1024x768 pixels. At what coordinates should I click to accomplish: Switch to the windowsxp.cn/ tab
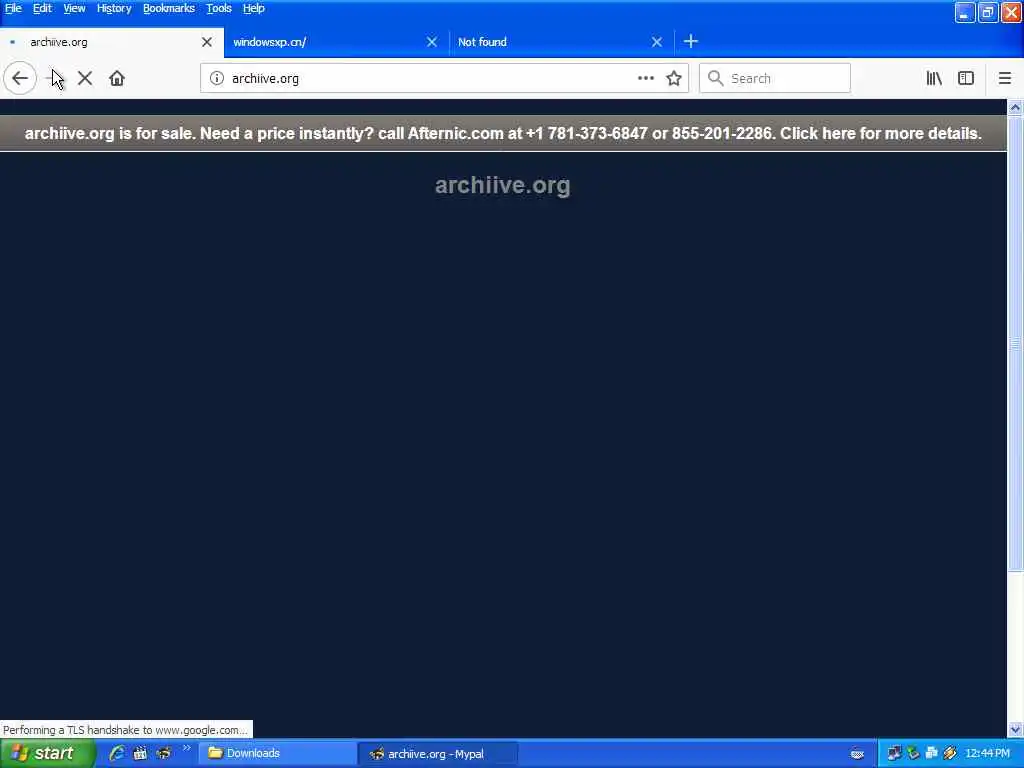[x=327, y=42]
